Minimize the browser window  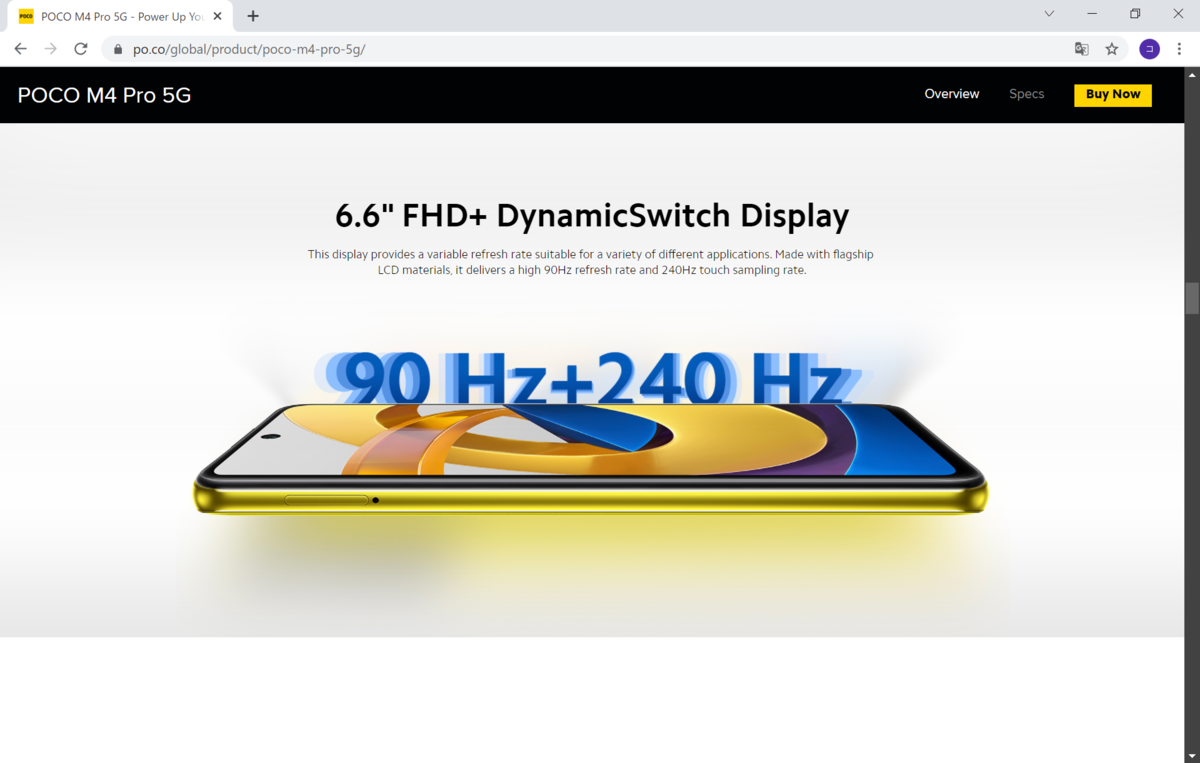tap(1092, 14)
